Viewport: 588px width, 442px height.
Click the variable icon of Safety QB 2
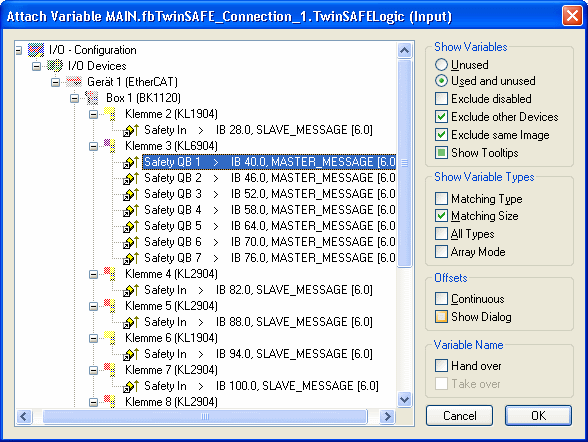point(131,178)
